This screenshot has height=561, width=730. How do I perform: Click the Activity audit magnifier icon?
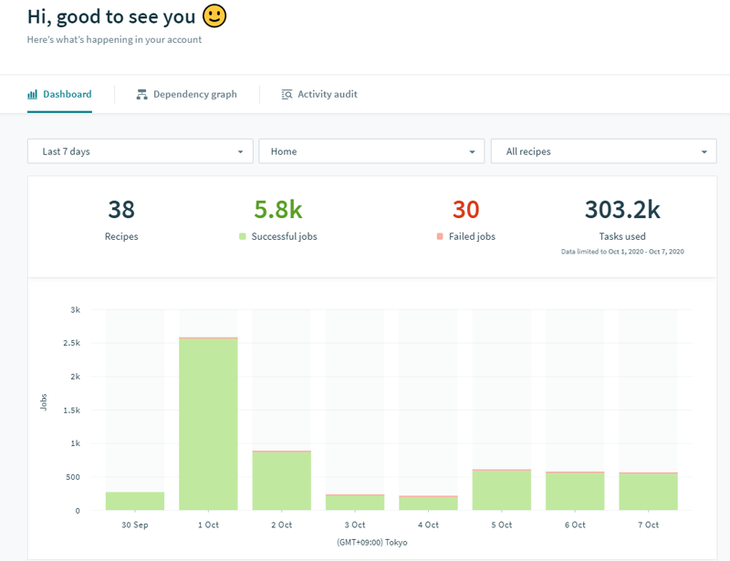[x=287, y=95]
